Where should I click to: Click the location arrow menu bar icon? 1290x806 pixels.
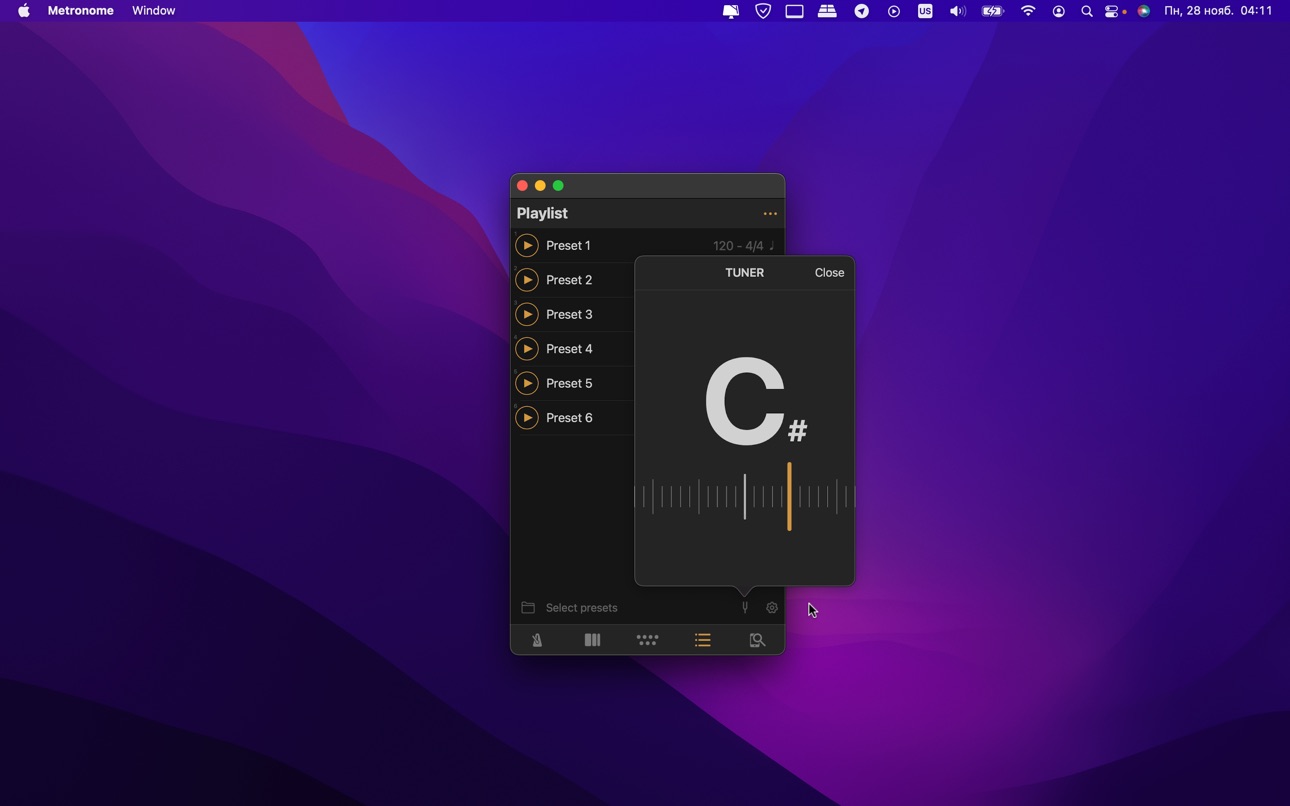pyautogui.click(x=861, y=11)
